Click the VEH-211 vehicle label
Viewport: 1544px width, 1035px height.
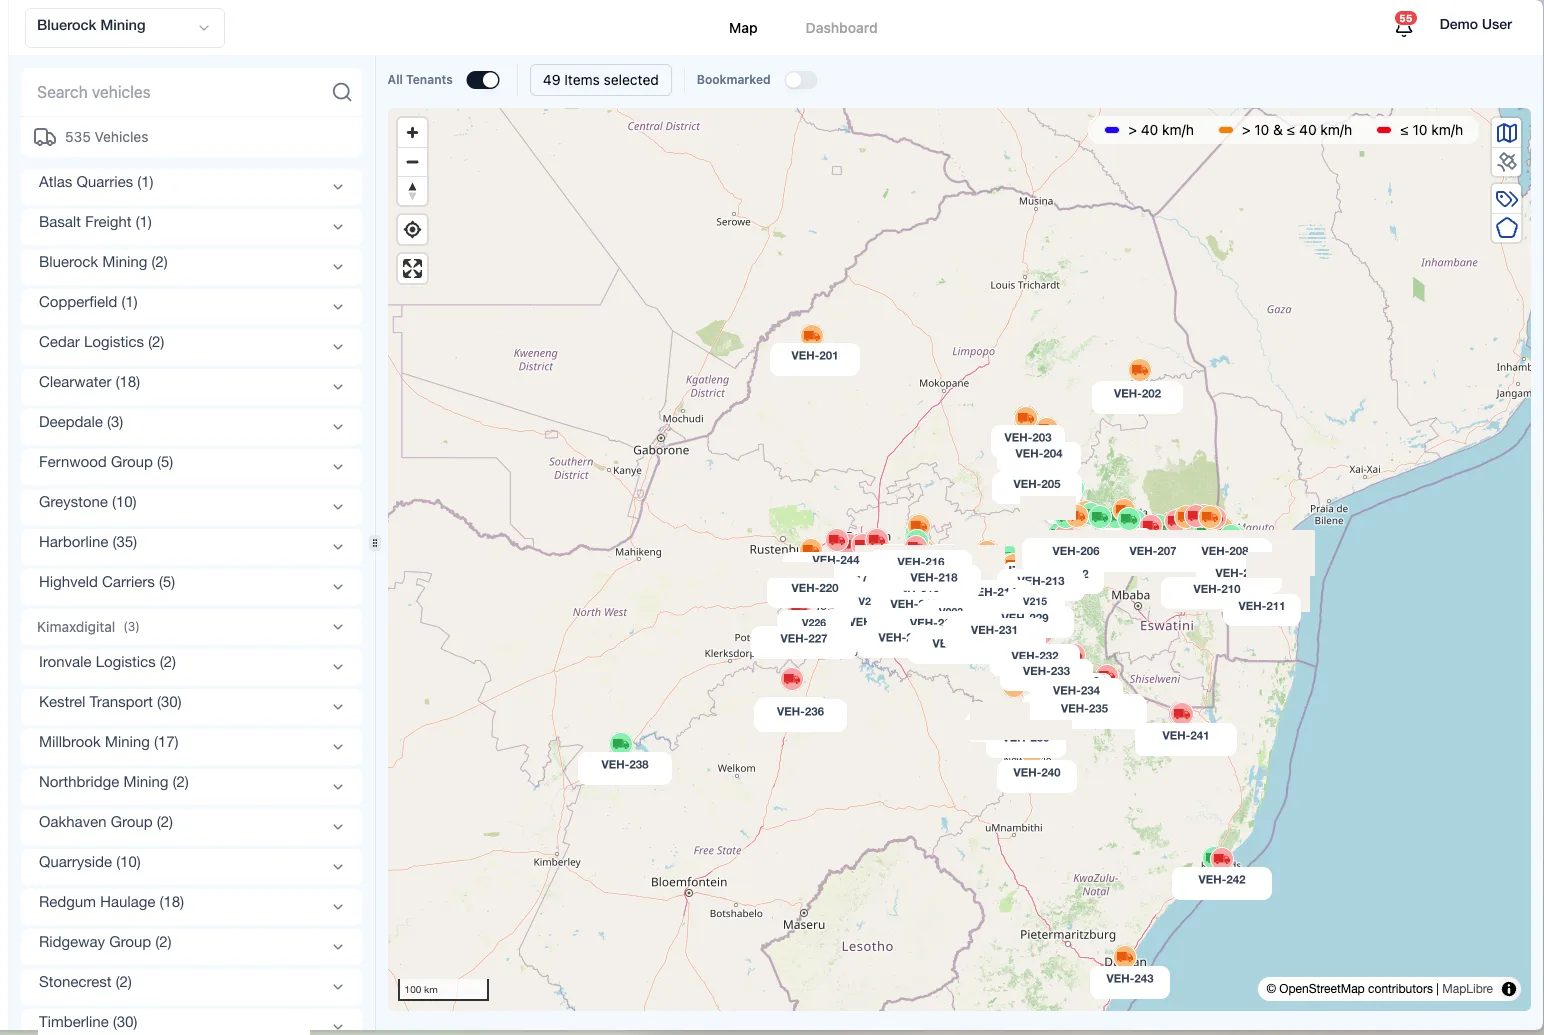pyautogui.click(x=1262, y=607)
